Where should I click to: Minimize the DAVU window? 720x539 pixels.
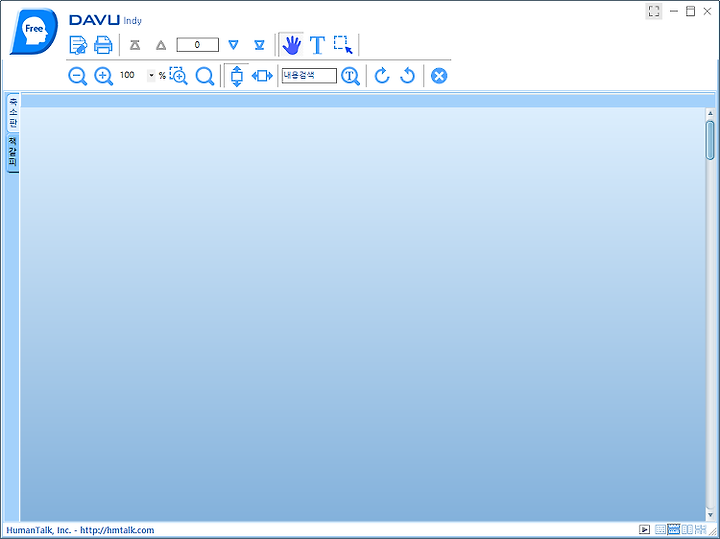click(674, 11)
